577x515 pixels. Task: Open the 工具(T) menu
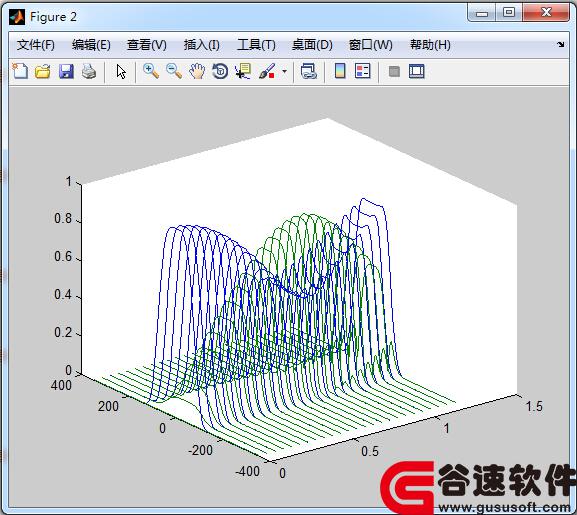coord(256,45)
